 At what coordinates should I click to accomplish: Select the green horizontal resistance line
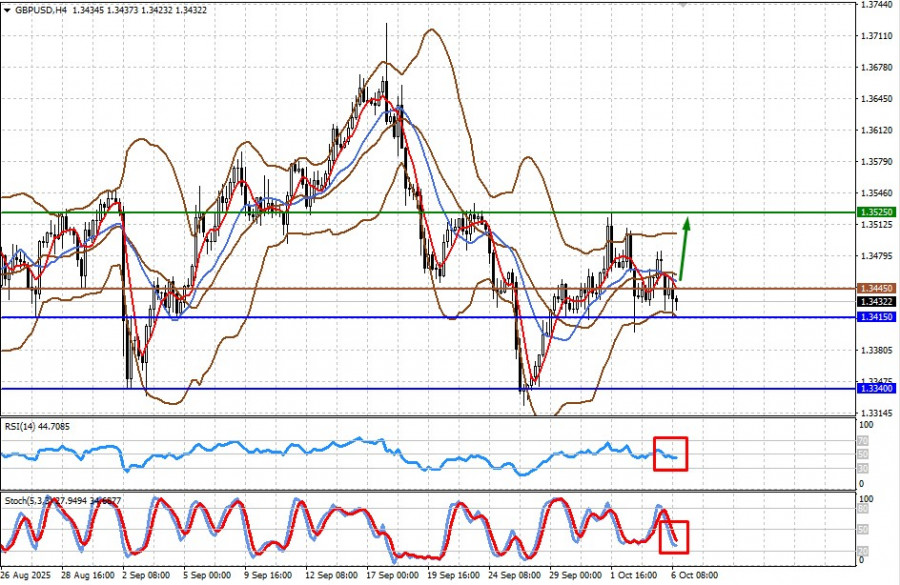(x=428, y=212)
